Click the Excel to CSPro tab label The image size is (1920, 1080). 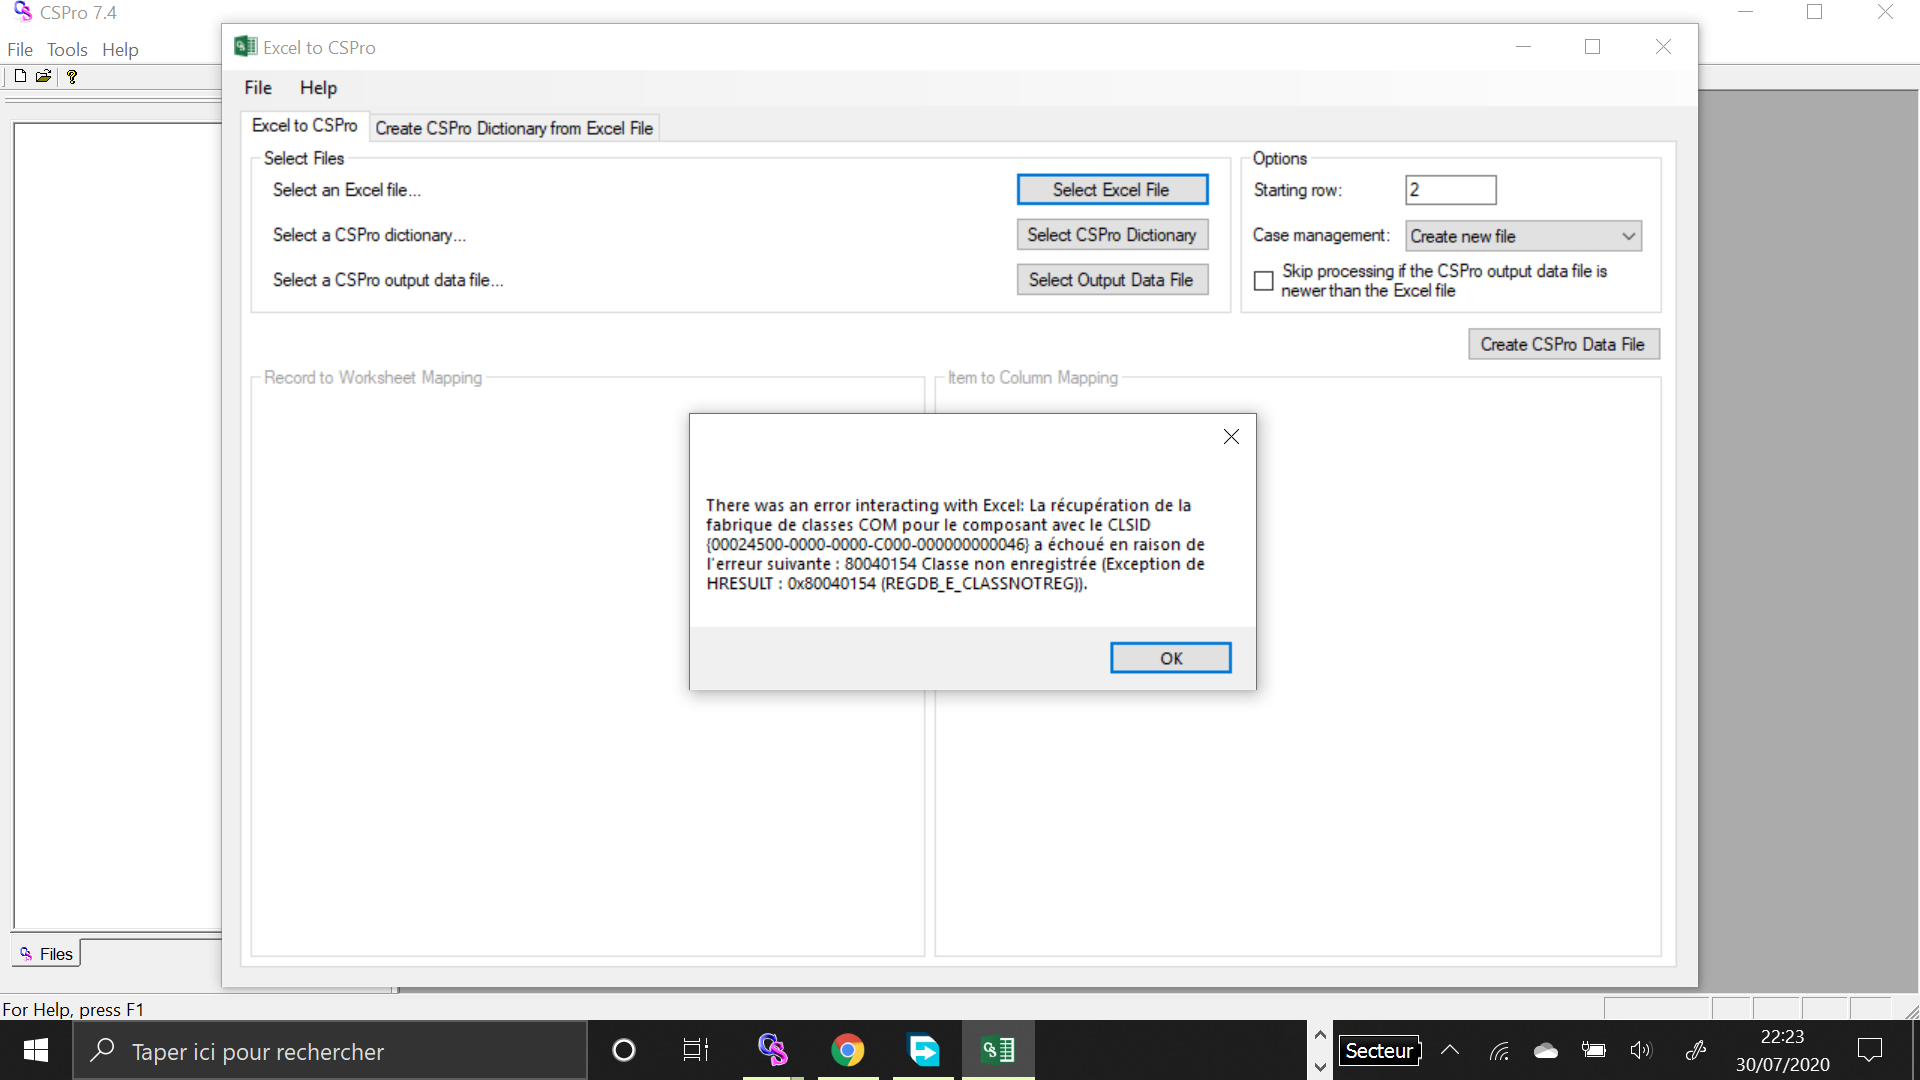click(305, 127)
